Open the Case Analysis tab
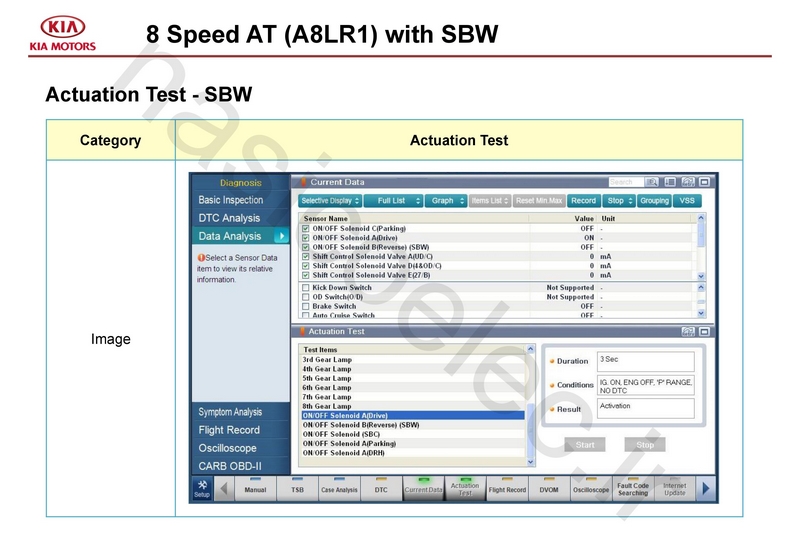The image size is (800, 554). (339, 489)
